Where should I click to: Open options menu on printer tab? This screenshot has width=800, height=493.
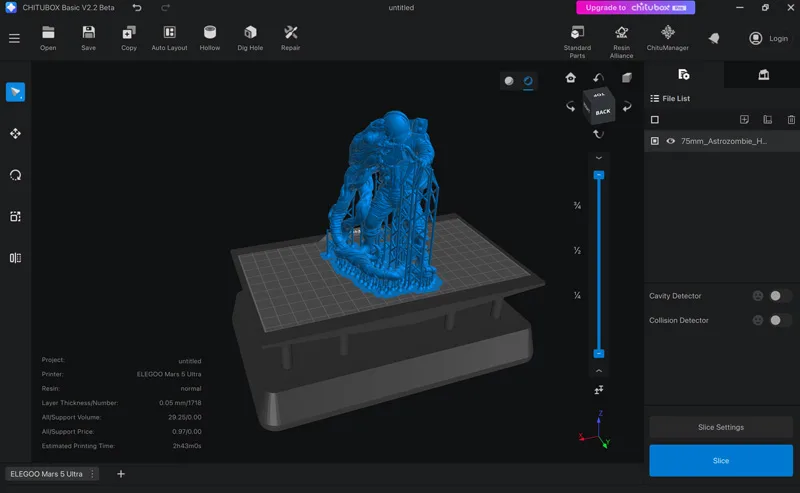click(92, 474)
